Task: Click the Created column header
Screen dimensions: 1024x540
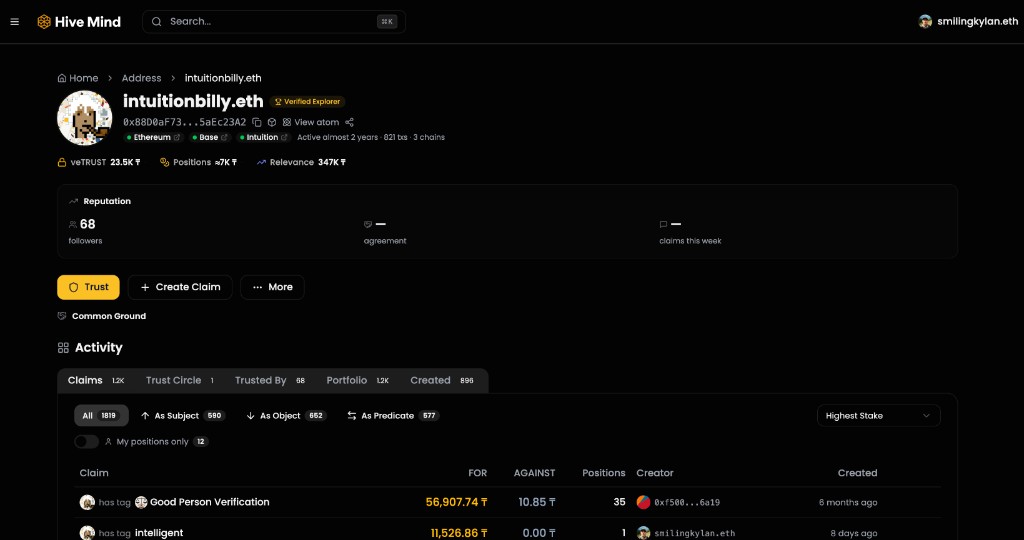Action: pyautogui.click(x=857, y=473)
